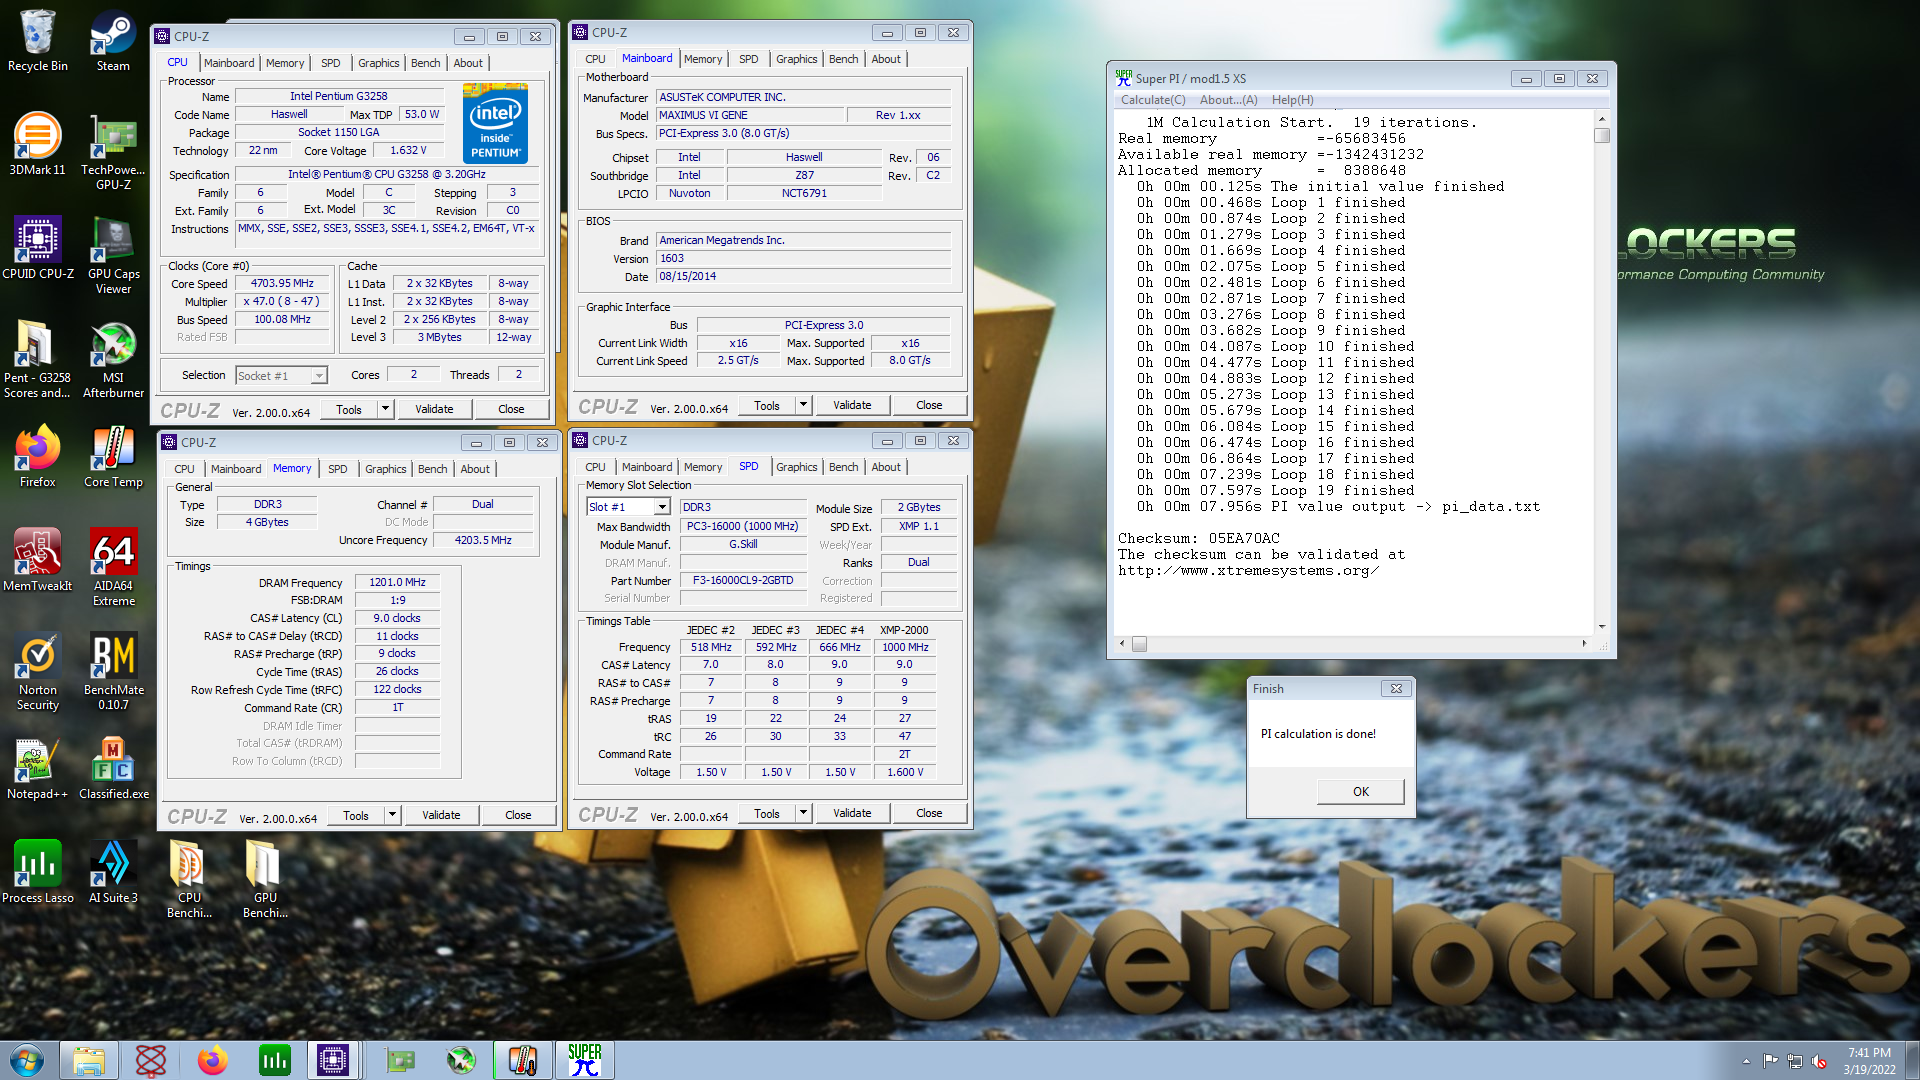The height and width of the screenshot is (1080, 1920).
Task: Click Super PI vertical scrollbar thumb
Action: [1602, 136]
